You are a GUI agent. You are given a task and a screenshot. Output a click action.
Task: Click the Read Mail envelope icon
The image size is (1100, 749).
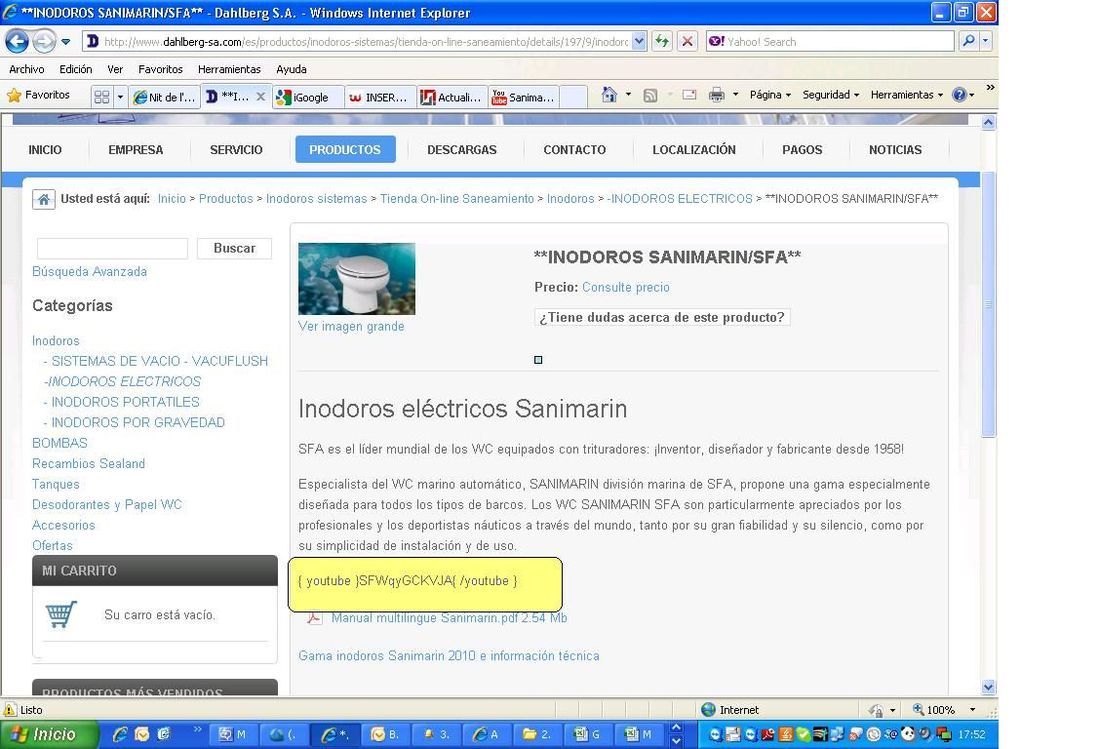690,95
